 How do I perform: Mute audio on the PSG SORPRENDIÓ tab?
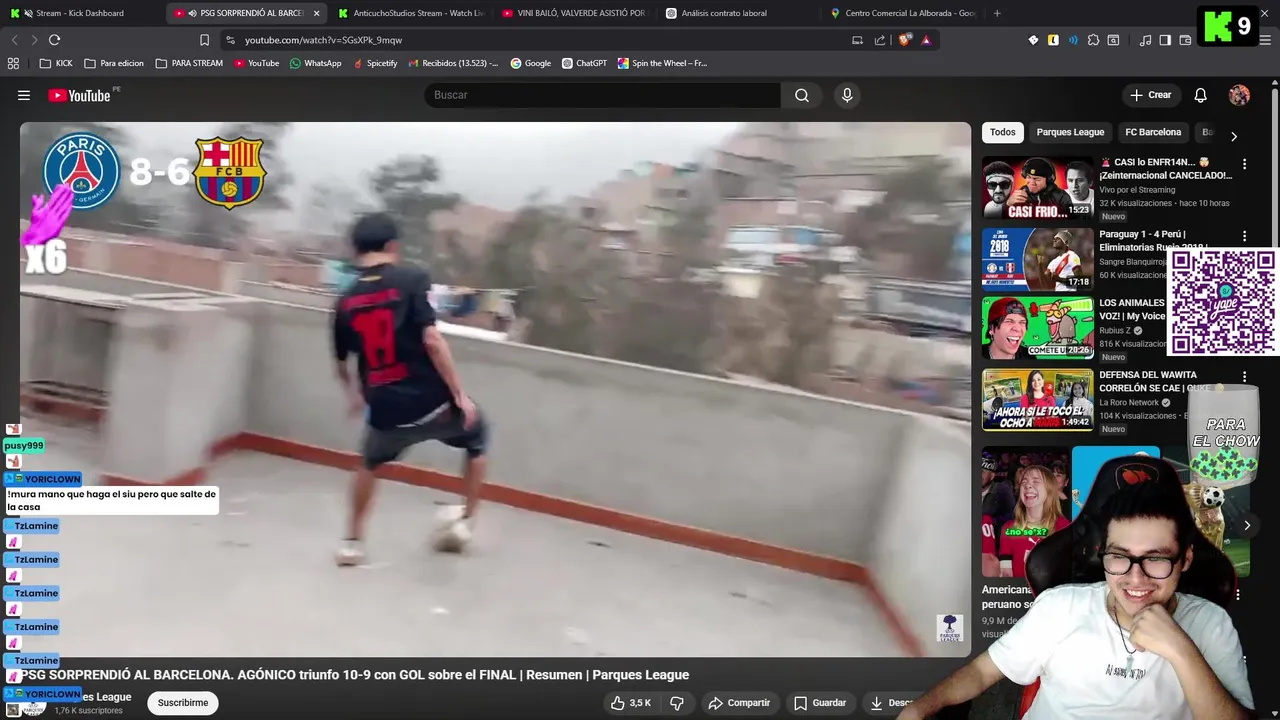click(x=192, y=13)
